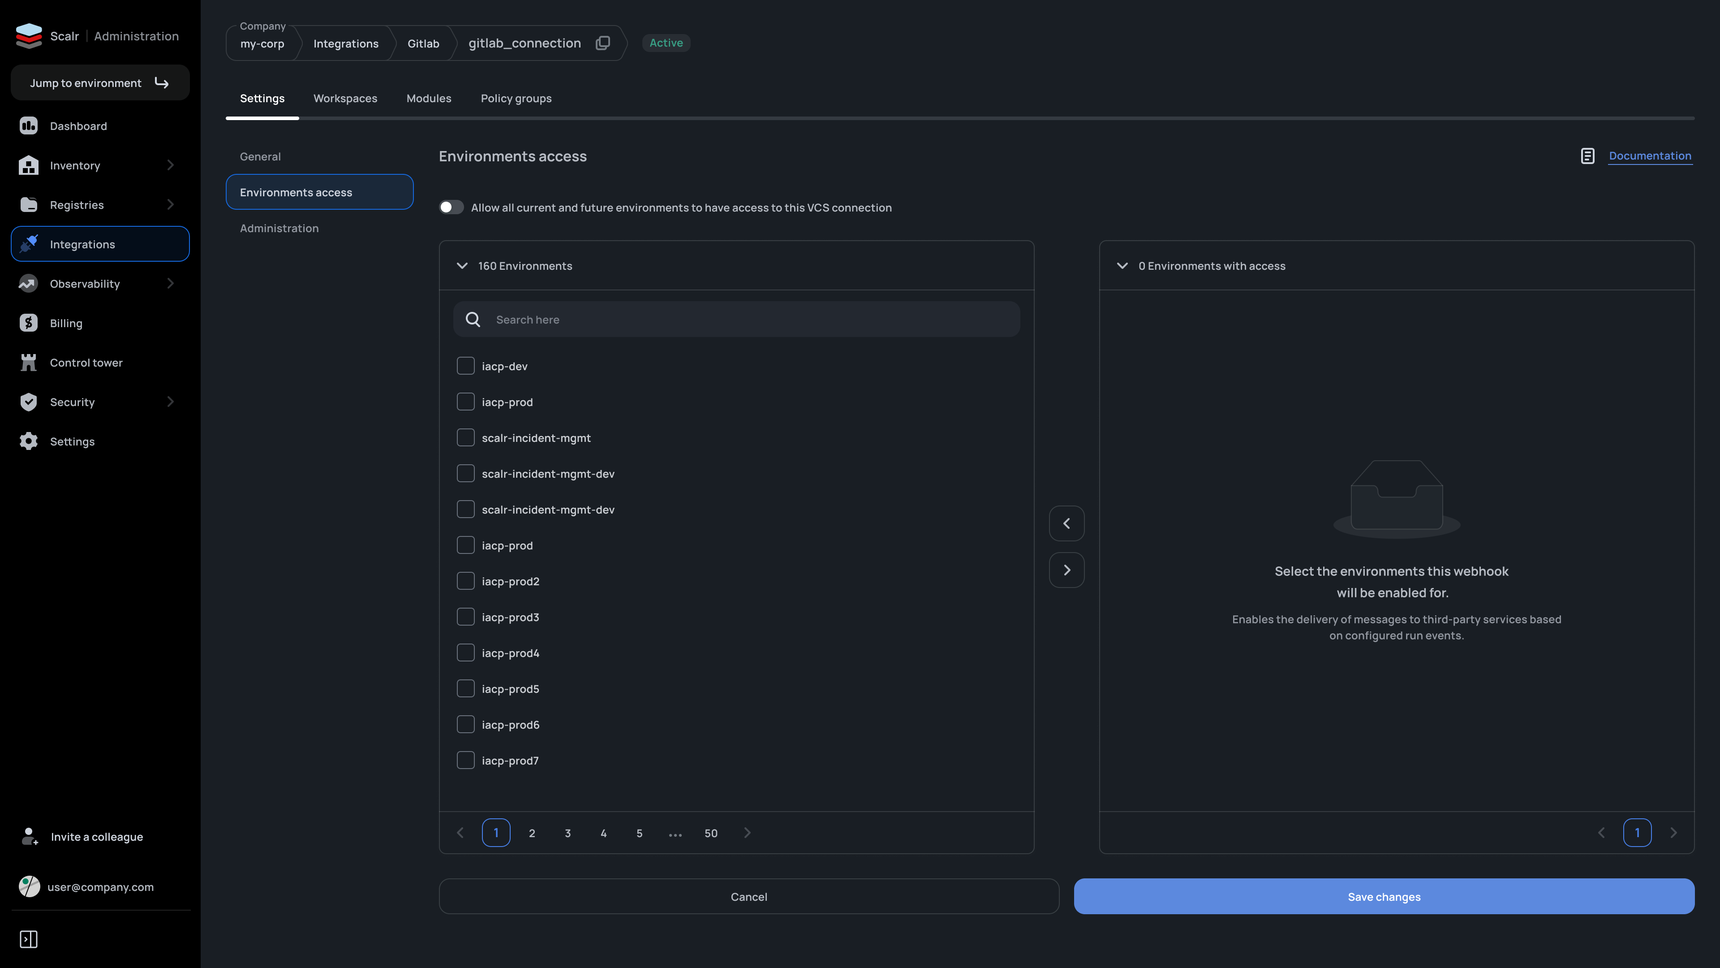Open the Jump to environment selector

pyautogui.click(x=100, y=83)
